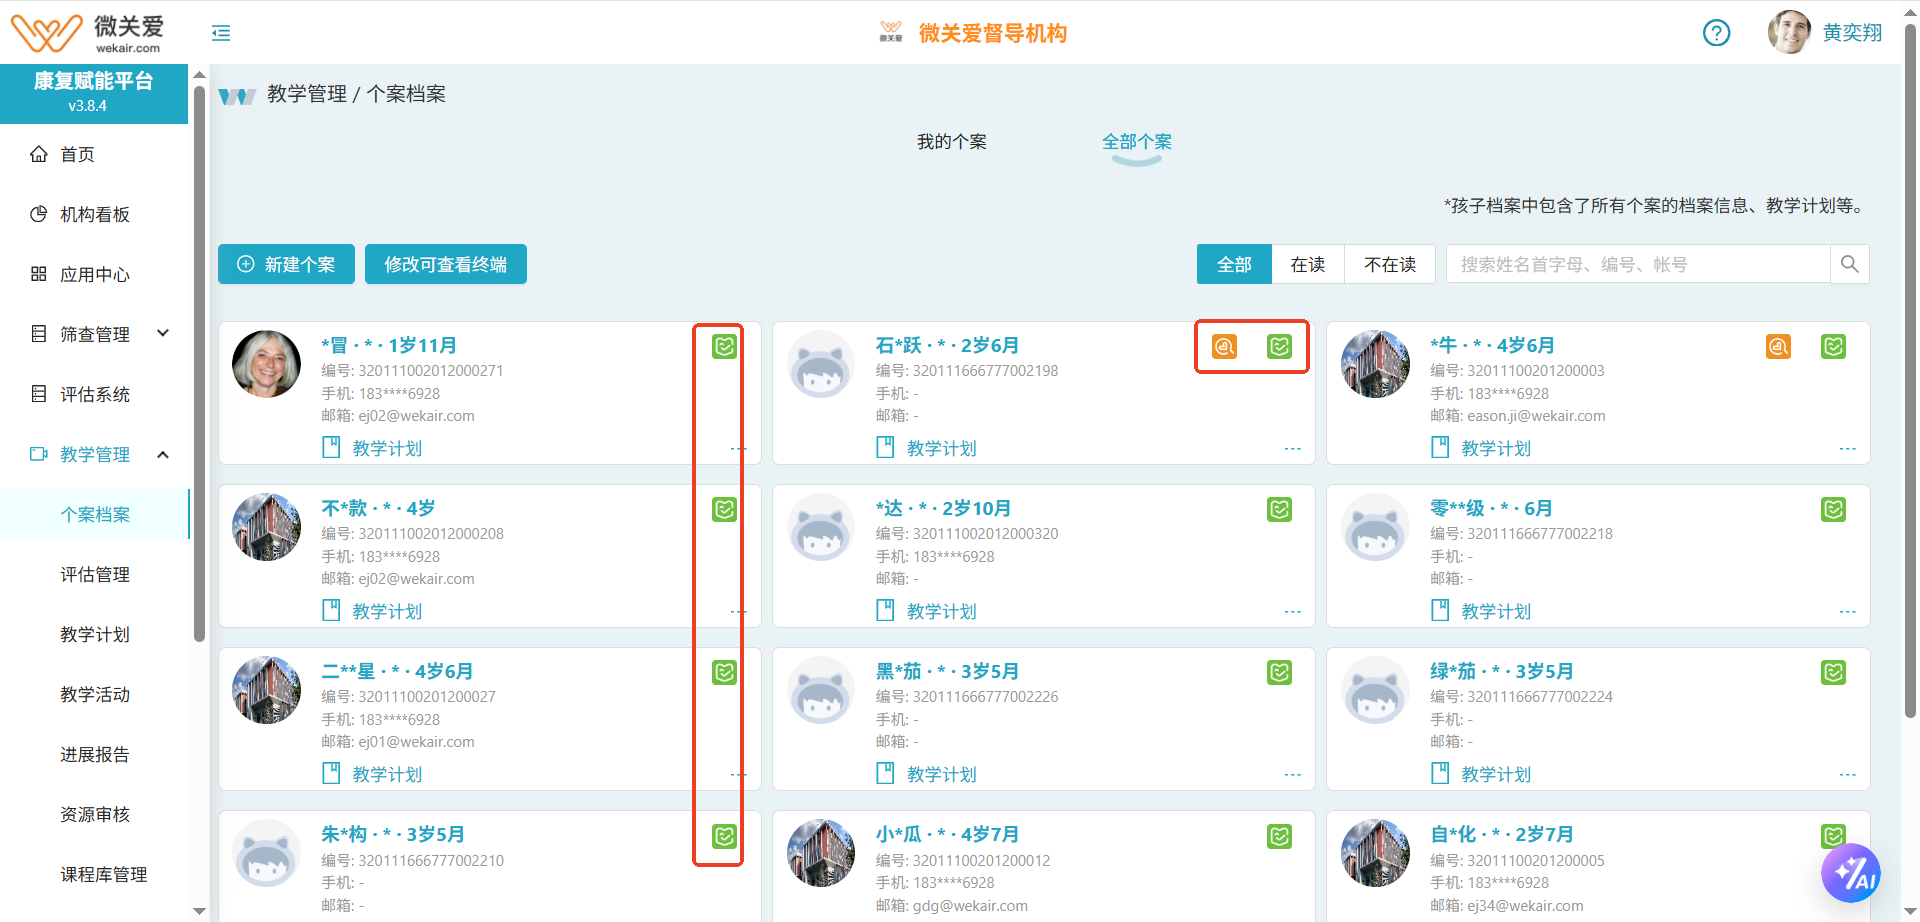Open the floating AI assistant icon
Viewport: 1920px width, 922px height.
tap(1852, 872)
